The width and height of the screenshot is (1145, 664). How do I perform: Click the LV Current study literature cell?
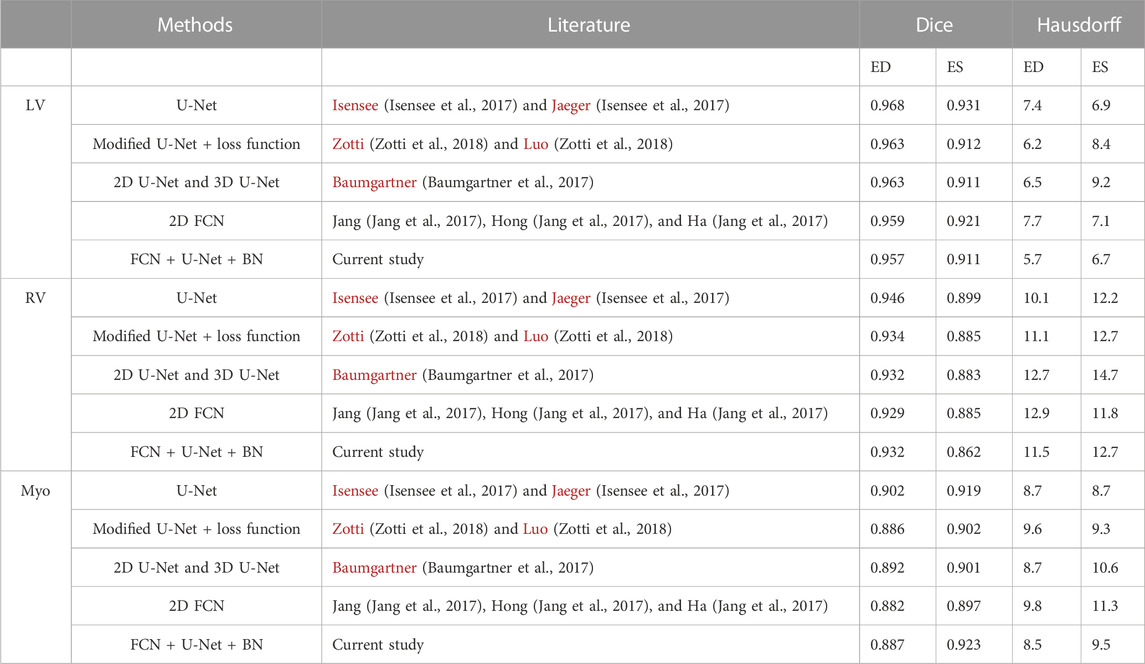590,259
